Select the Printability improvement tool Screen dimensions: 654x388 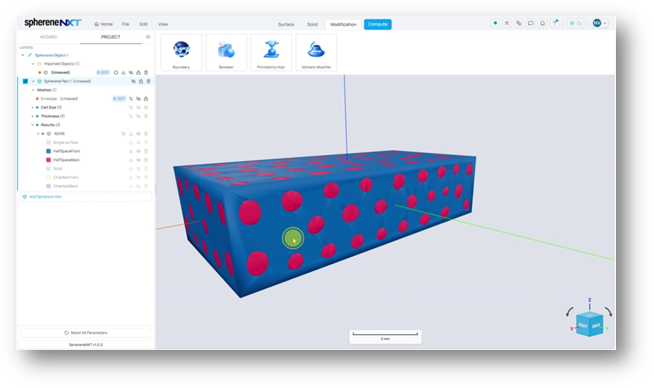[271, 53]
